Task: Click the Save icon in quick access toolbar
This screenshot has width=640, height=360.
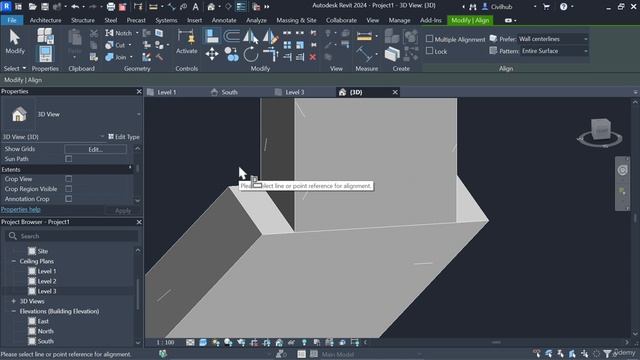Action: click(45, 7)
